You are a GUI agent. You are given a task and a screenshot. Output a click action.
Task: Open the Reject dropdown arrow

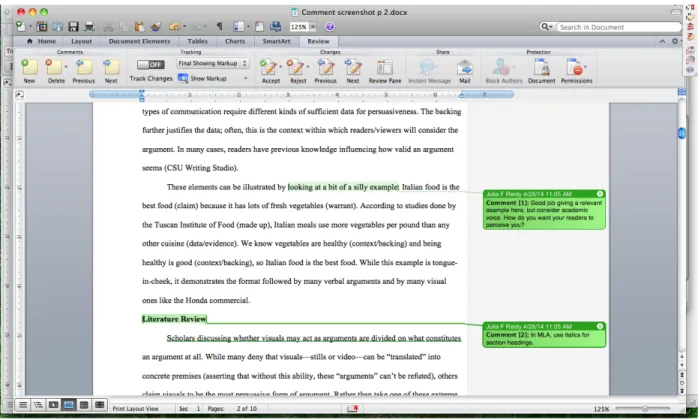tap(308, 67)
